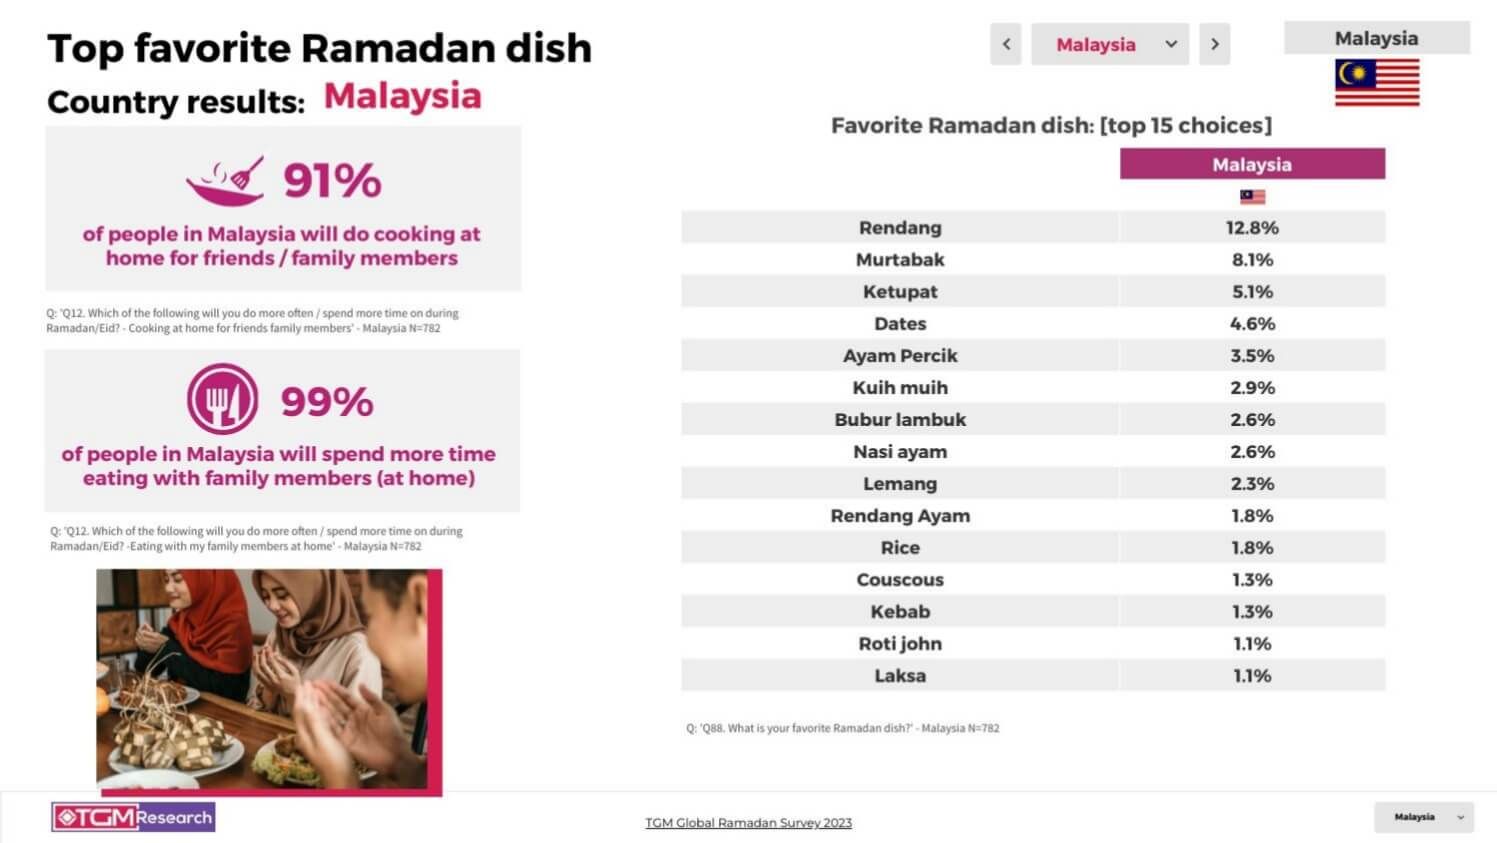This screenshot has height=843, width=1497.
Task: Click the Malaysia label in the top right box
Action: pyautogui.click(x=1376, y=38)
